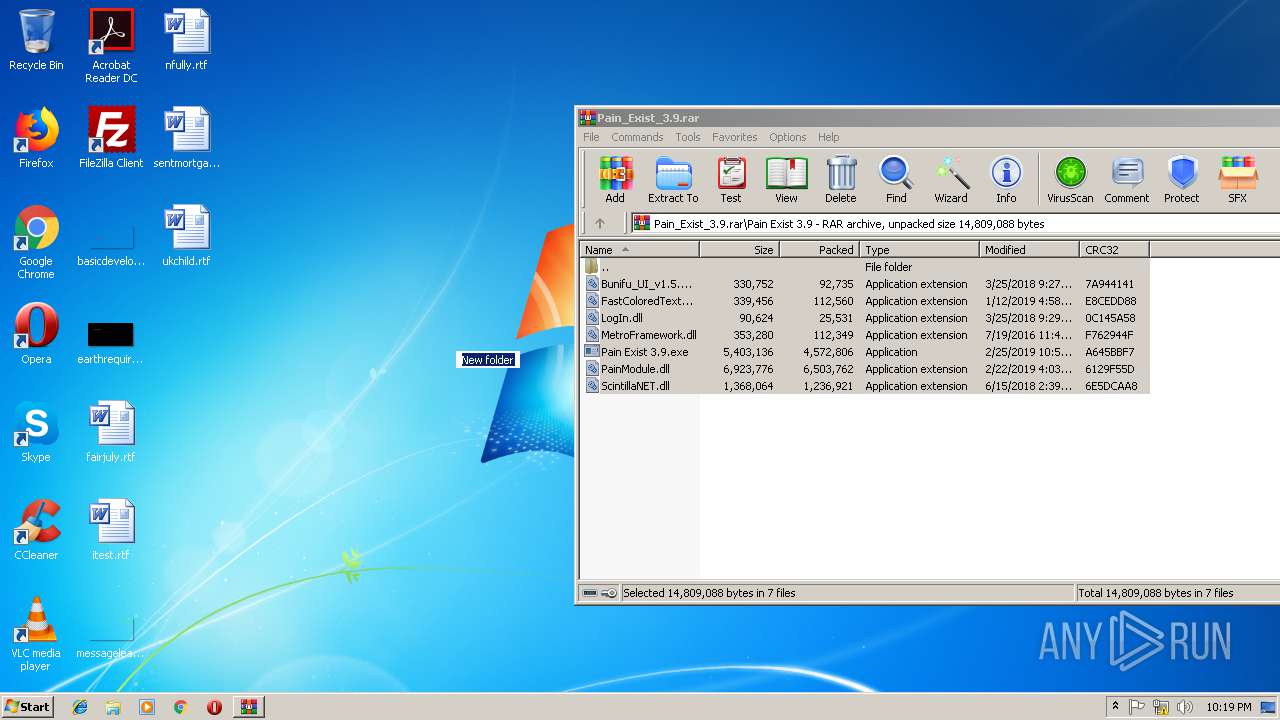1280x720 pixels.
Task: Click the Extract To toolbar icon
Action: point(673,180)
